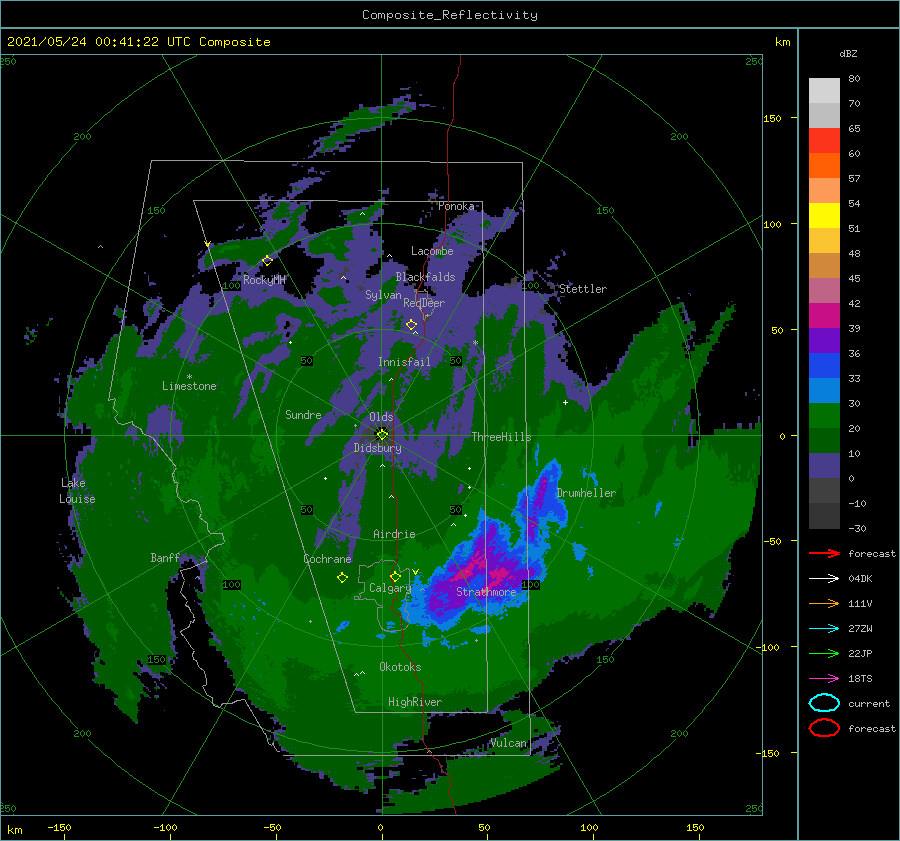This screenshot has height=841, width=900.
Task: Click the green 22JP arrow legend icon
Action: 824,653
